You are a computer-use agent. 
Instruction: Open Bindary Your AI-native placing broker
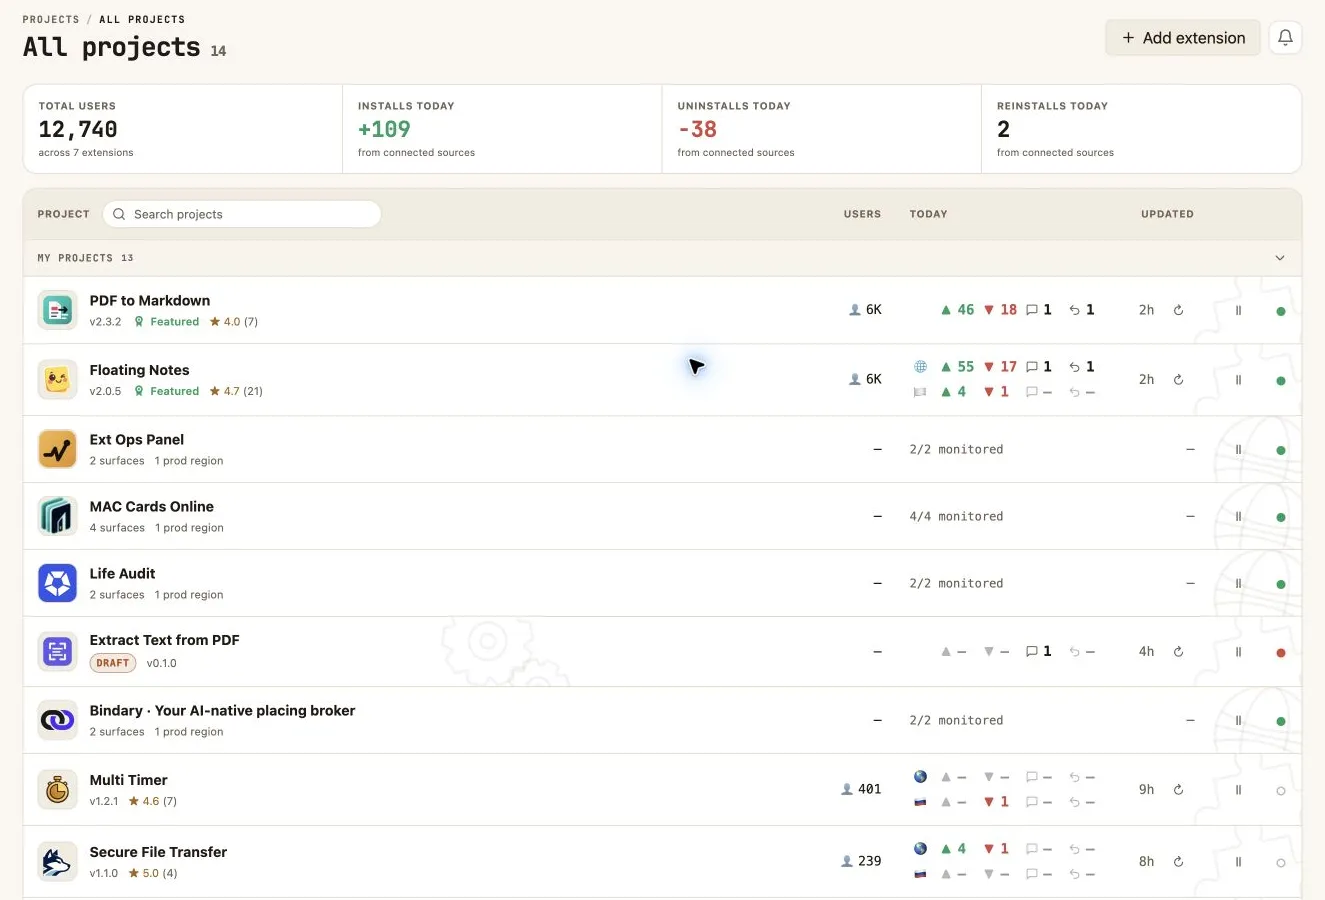click(x=222, y=710)
